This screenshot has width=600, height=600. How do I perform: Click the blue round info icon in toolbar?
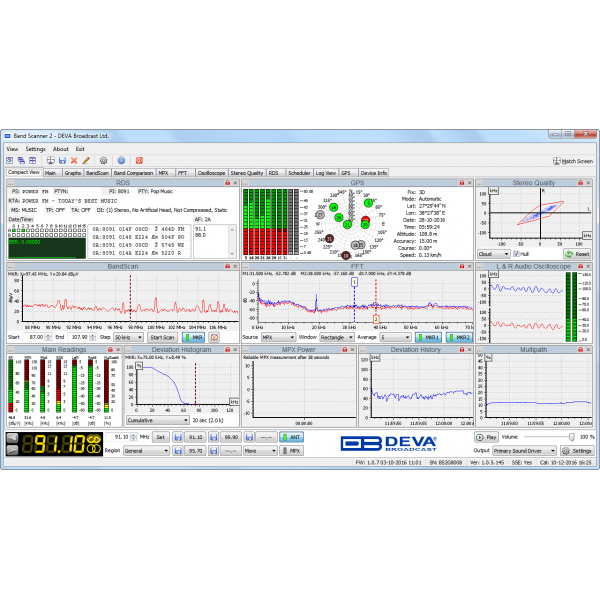[x=121, y=161]
